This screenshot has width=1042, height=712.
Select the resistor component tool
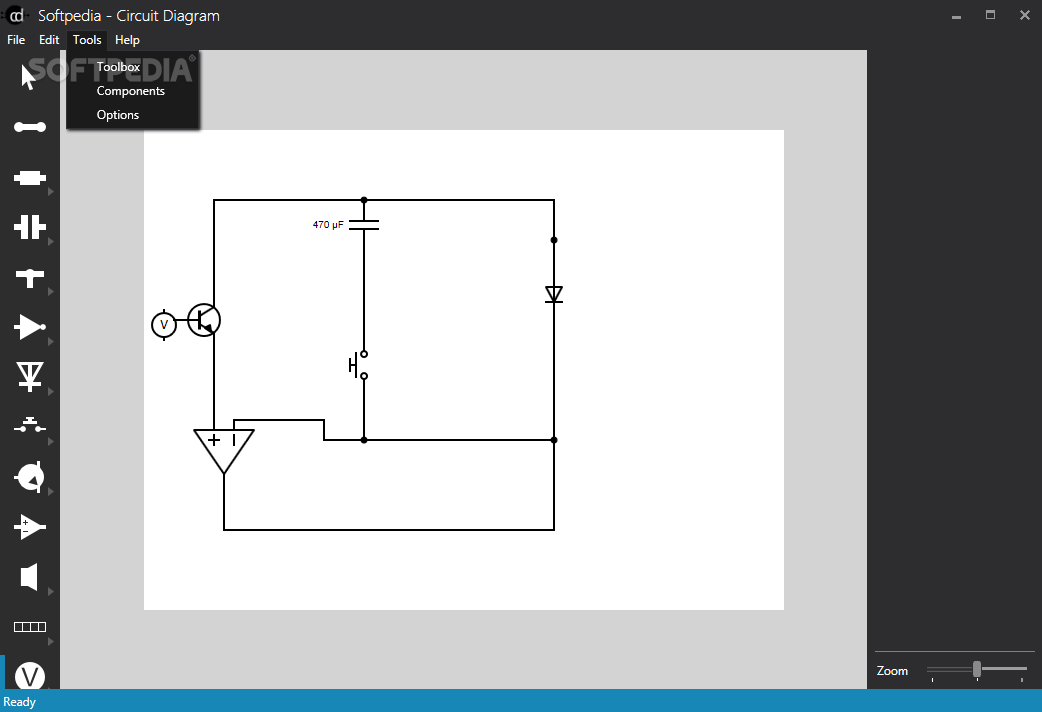point(30,178)
